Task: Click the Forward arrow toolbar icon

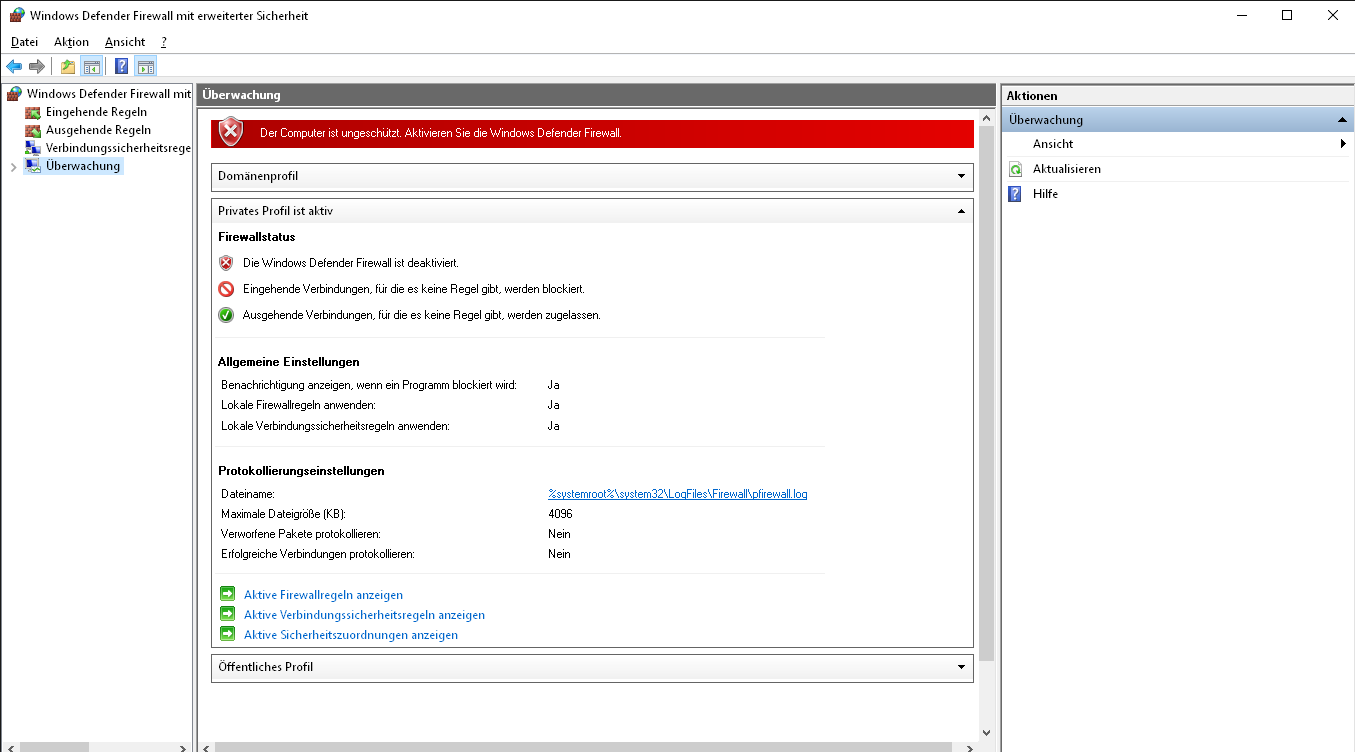Action: click(x=37, y=67)
